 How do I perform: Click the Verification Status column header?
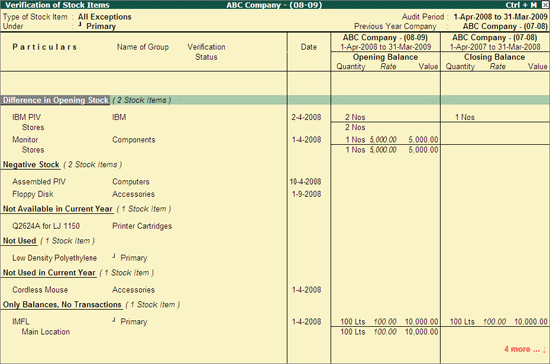[206, 52]
